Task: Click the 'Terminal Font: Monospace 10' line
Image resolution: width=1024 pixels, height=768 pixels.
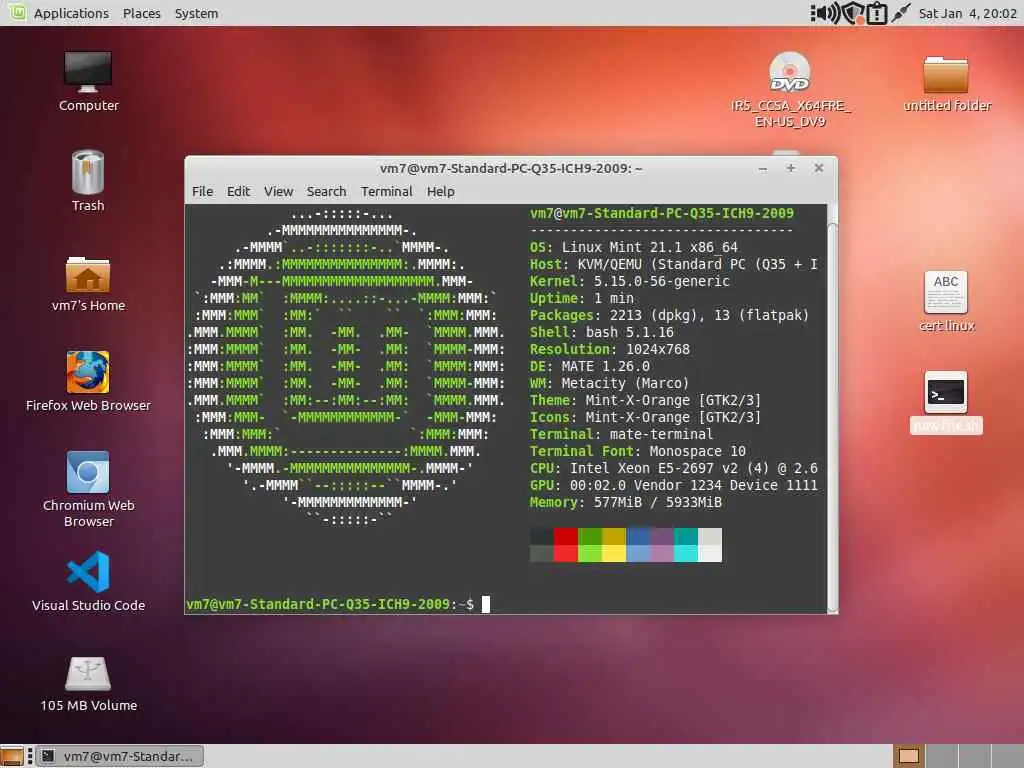Action: pos(637,451)
